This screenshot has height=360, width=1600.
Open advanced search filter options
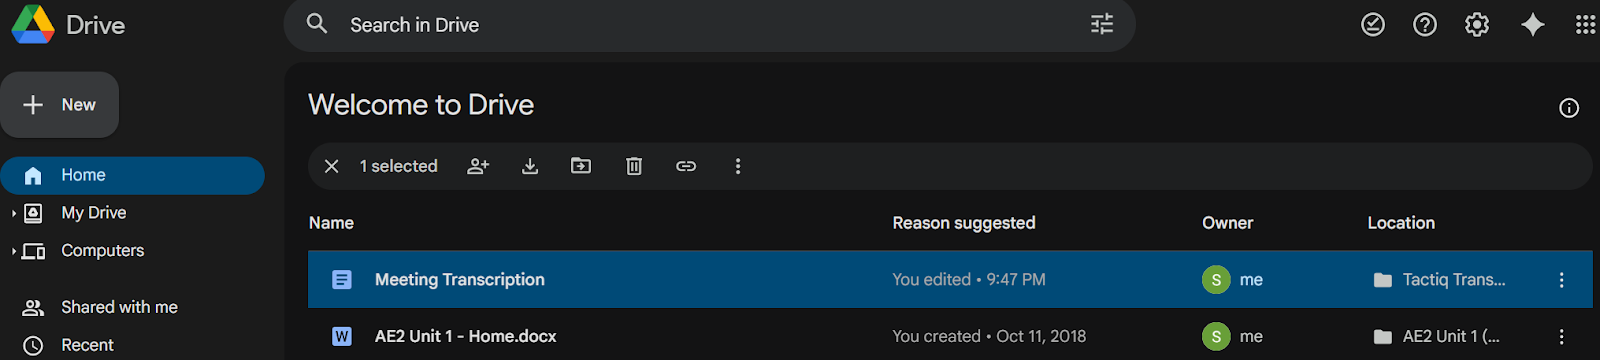point(1102,25)
